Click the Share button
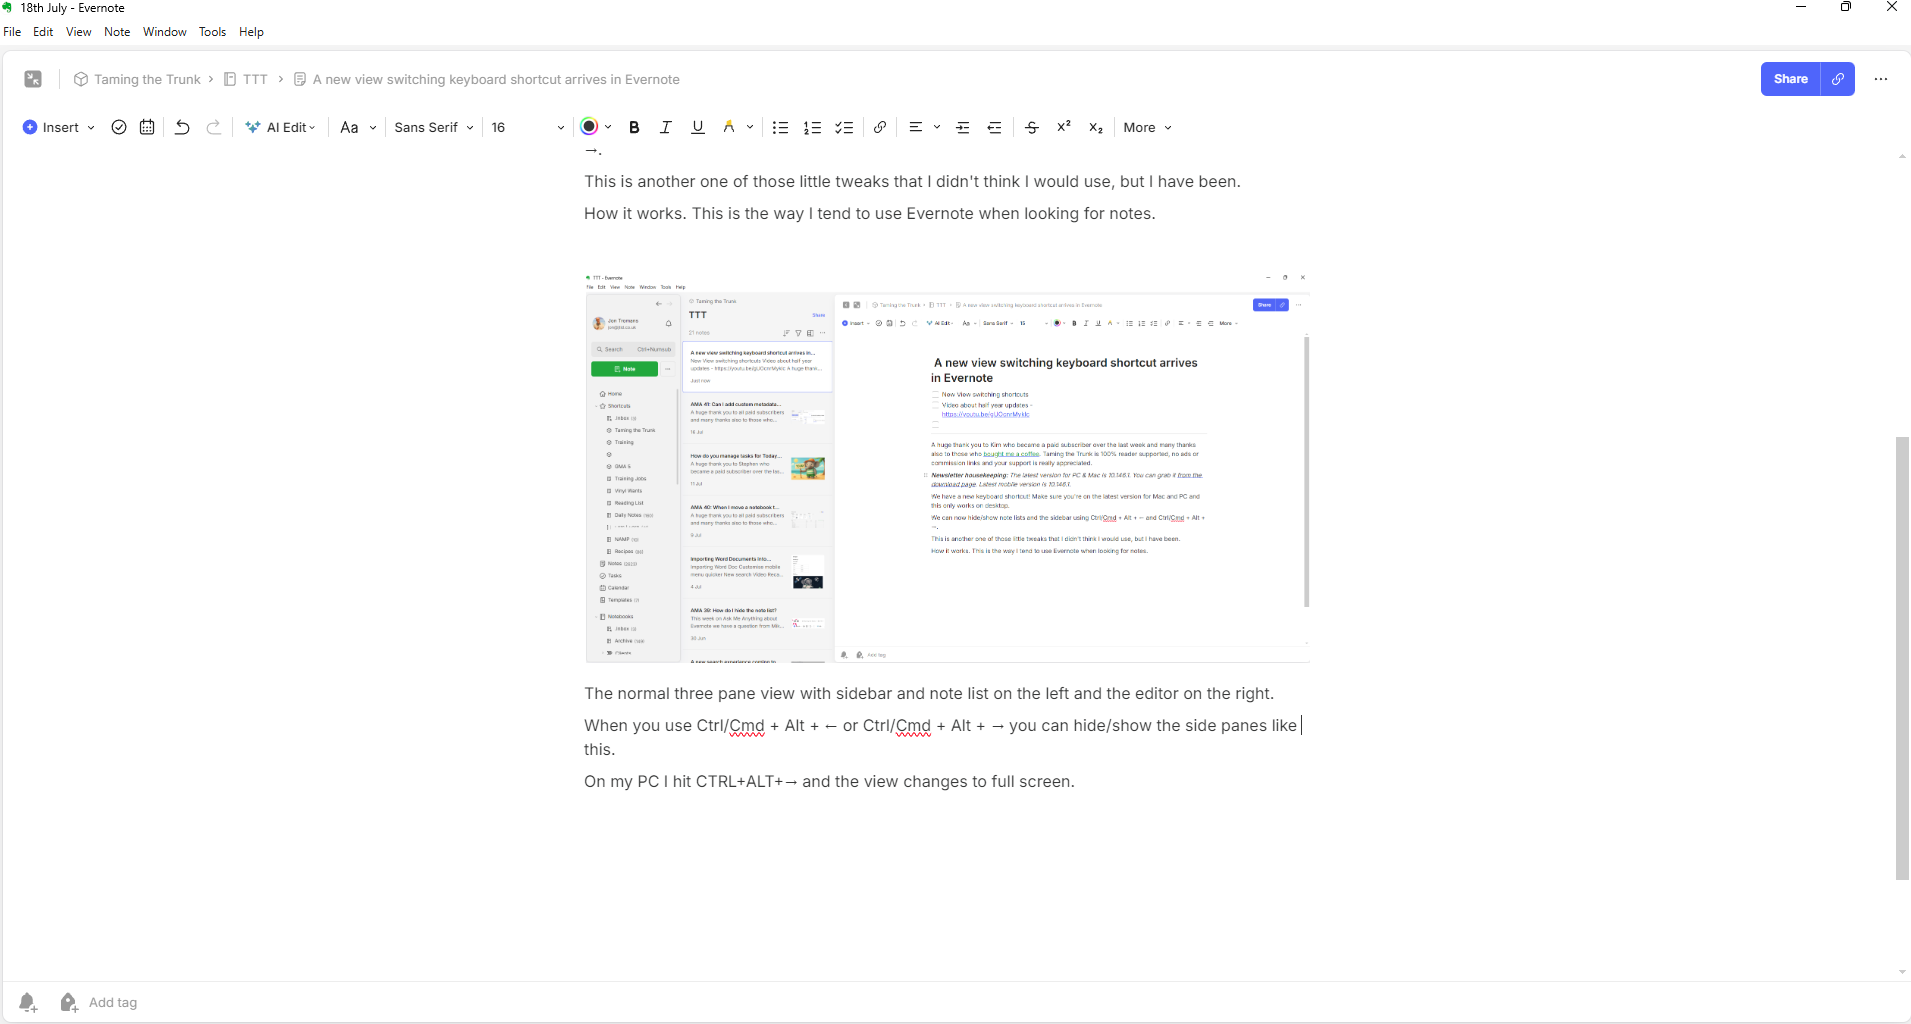The width and height of the screenshot is (1911, 1024). [1790, 79]
